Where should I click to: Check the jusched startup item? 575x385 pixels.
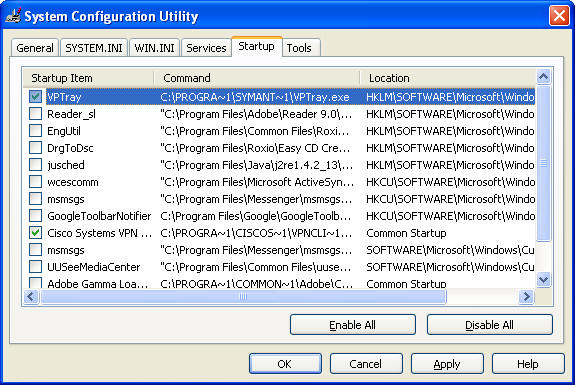pos(35,165)
